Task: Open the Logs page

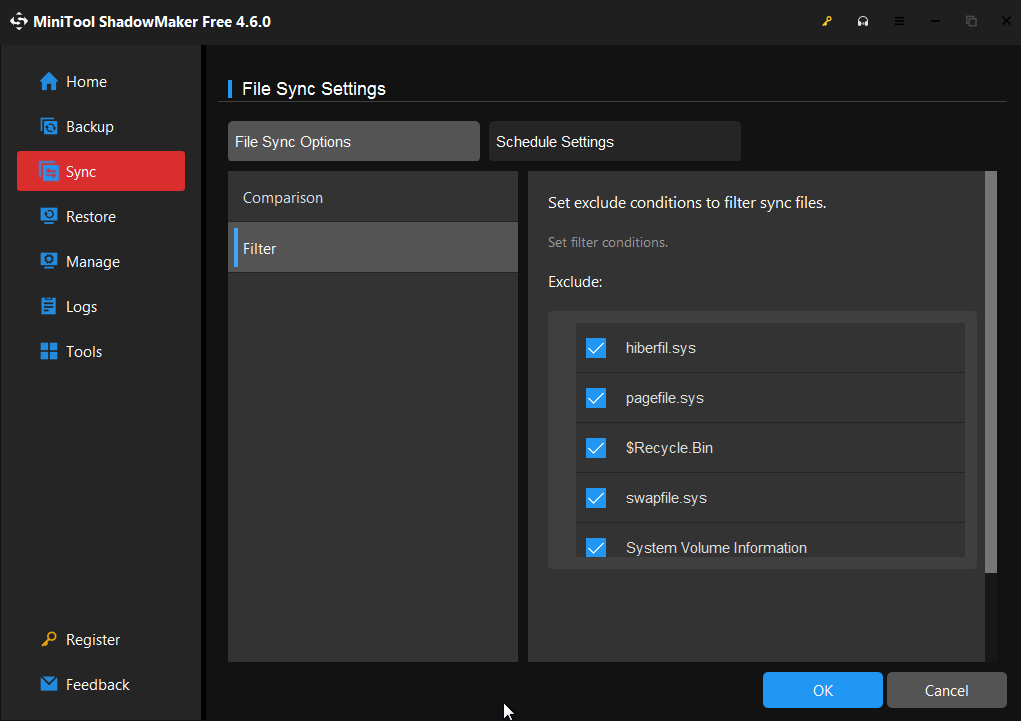Action: coord(101,306)
